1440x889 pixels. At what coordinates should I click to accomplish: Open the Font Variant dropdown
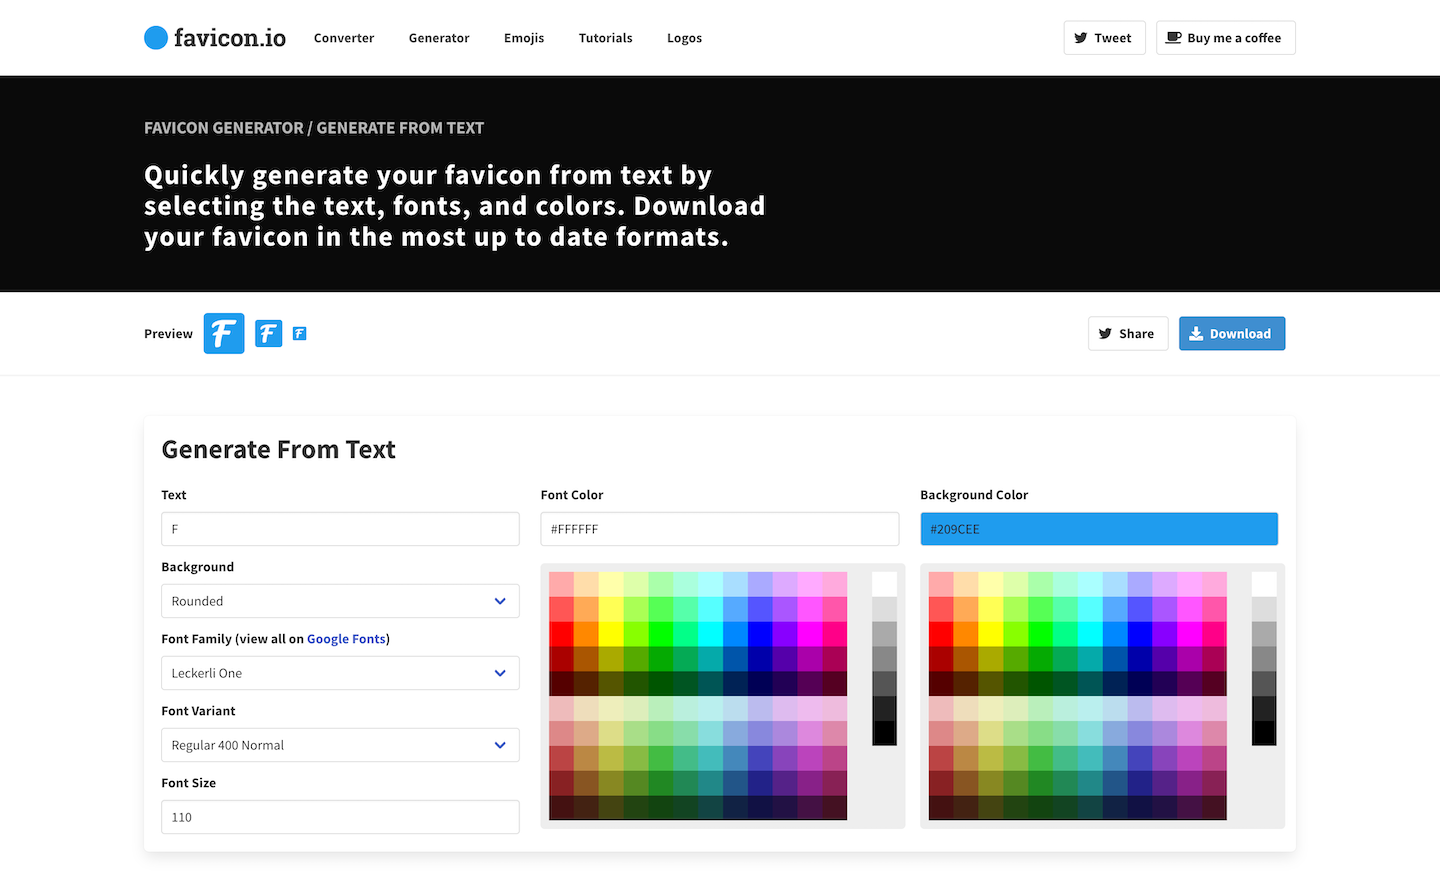[x=340, y=745]
